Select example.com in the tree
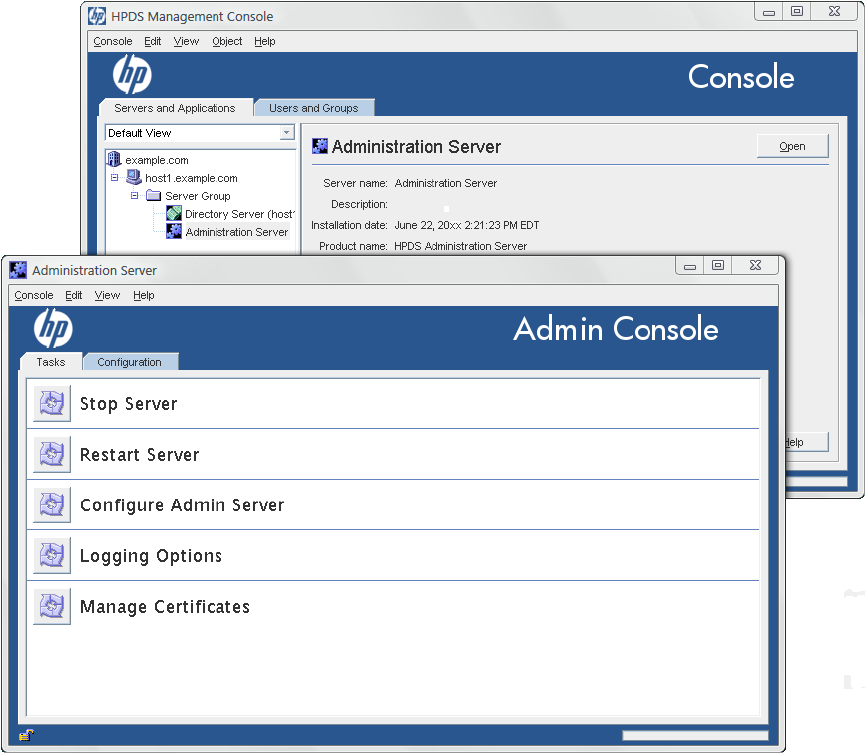The image size is (865, 753). pyautogui.click(x=157, y=160)
